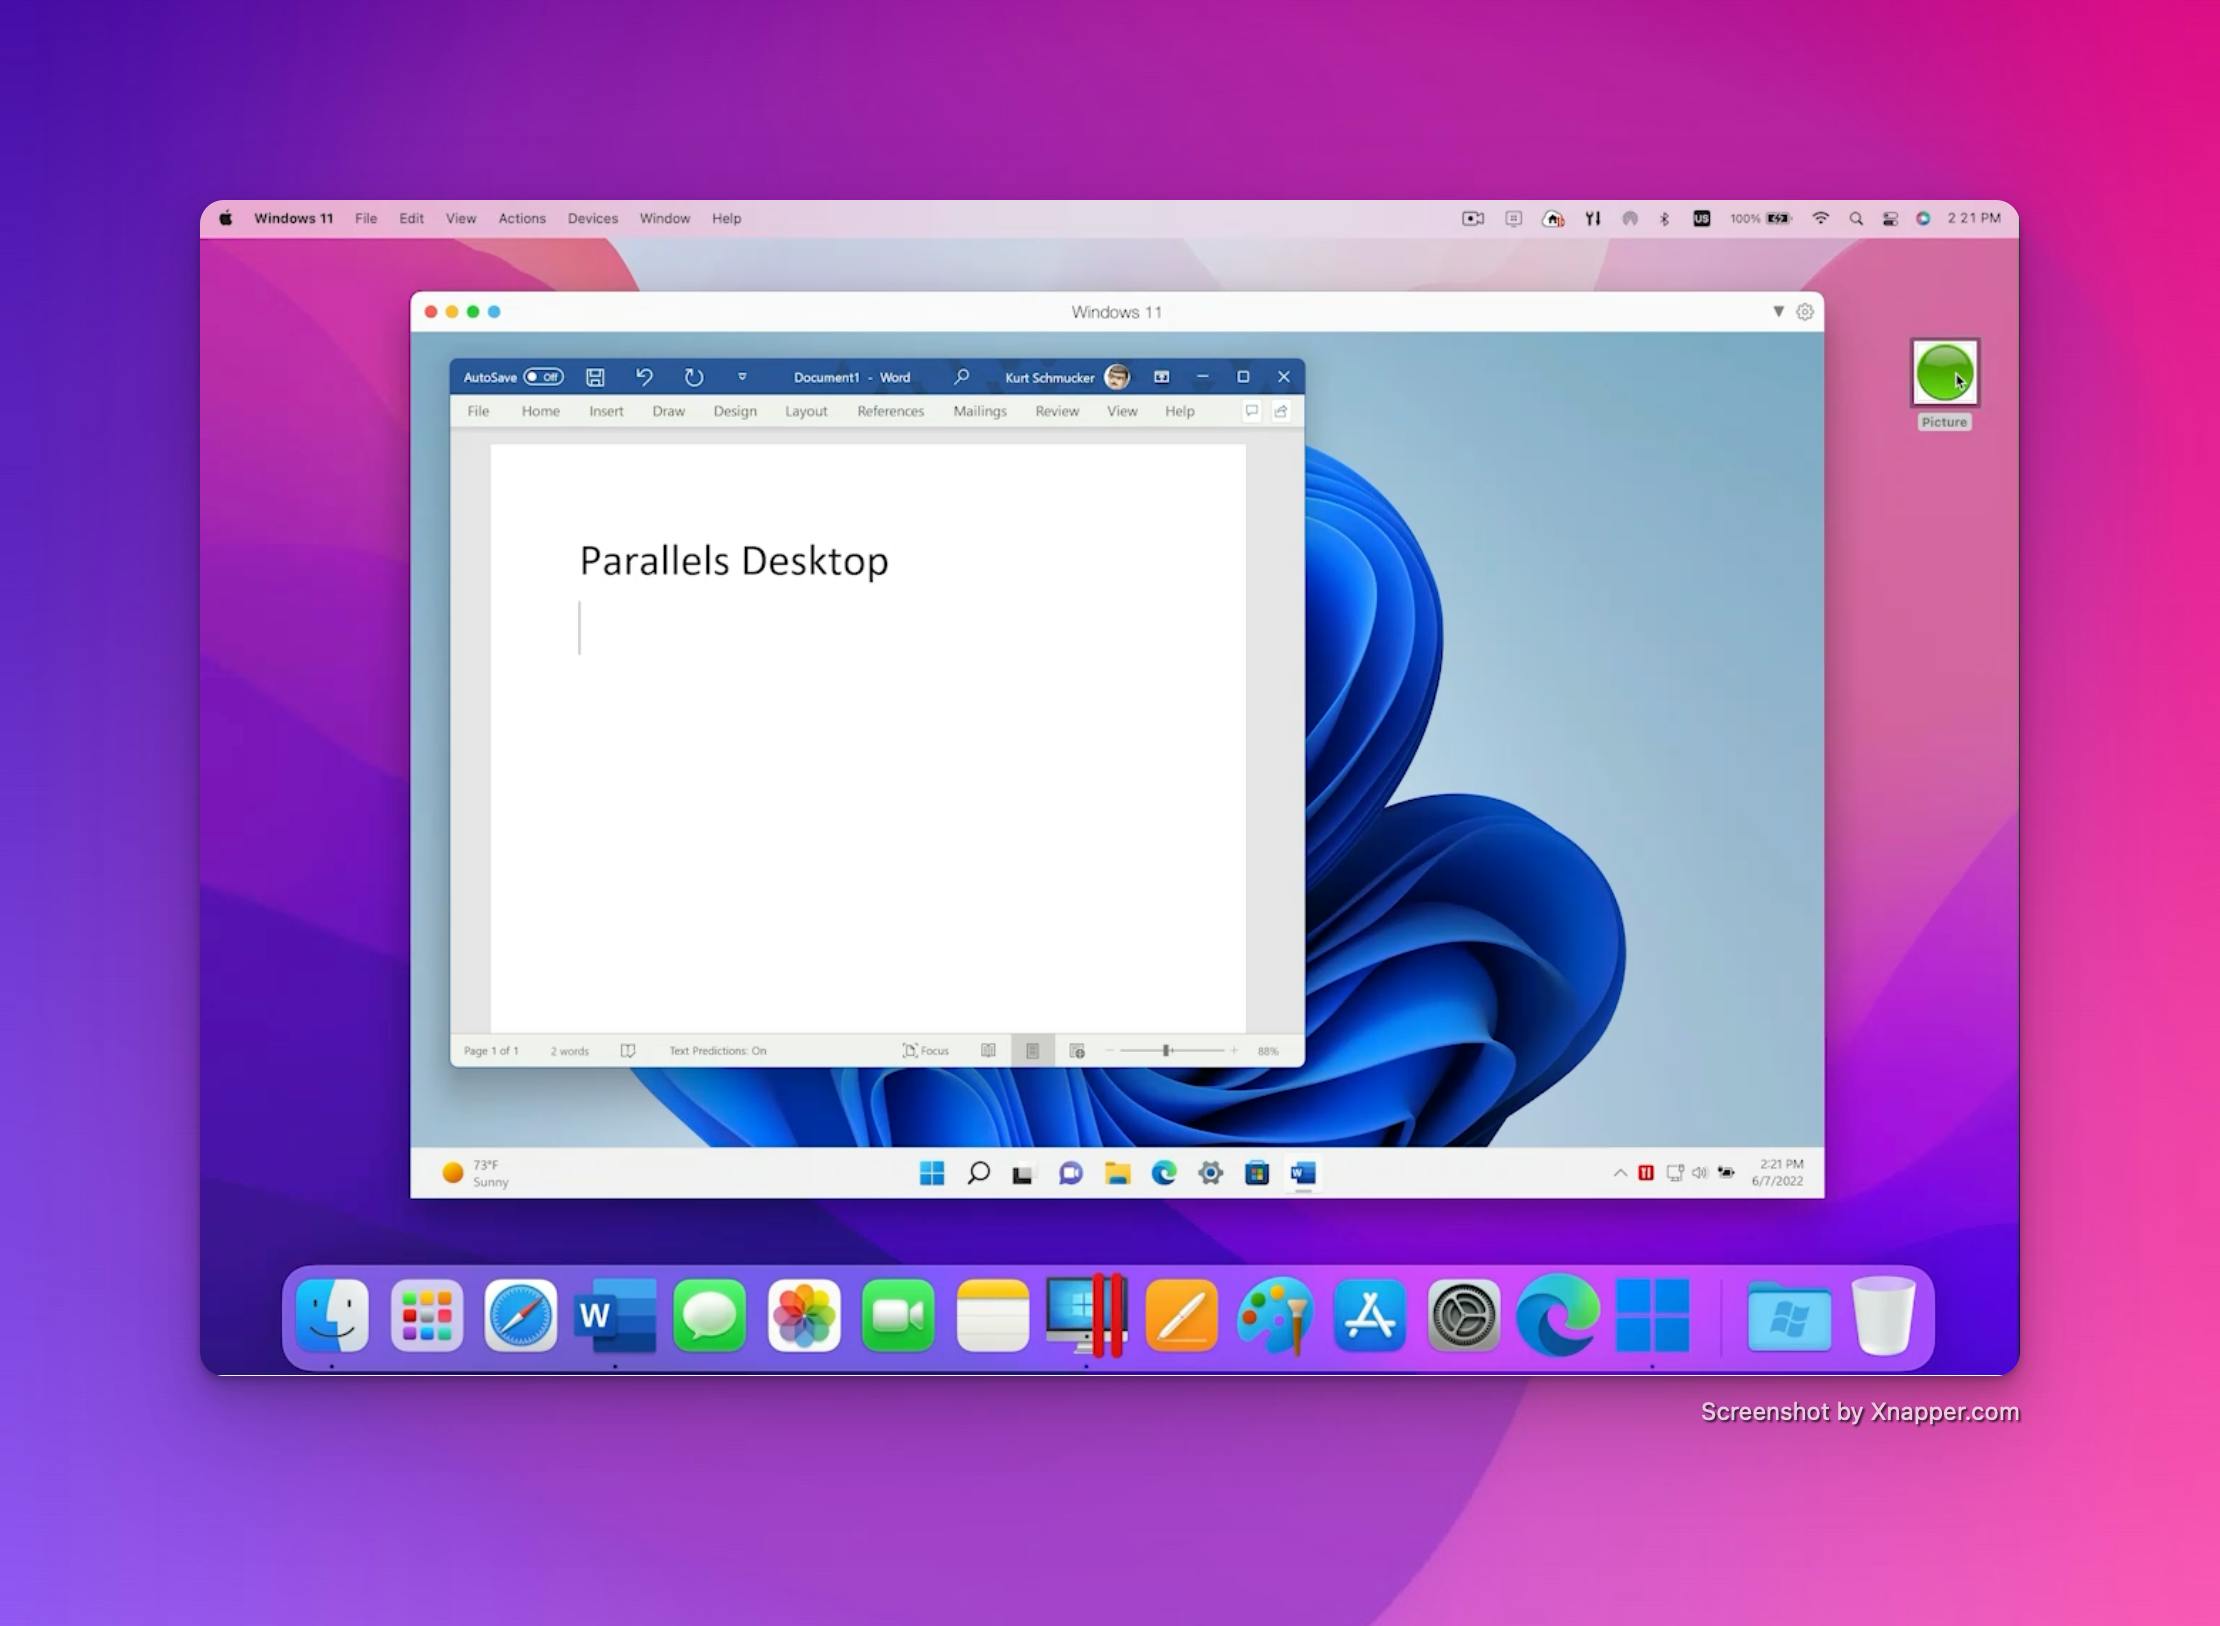Open Chat (Teams) on Windows taskbar
This screenshot has width=2220, height=1626.
coord(1071,1173)
